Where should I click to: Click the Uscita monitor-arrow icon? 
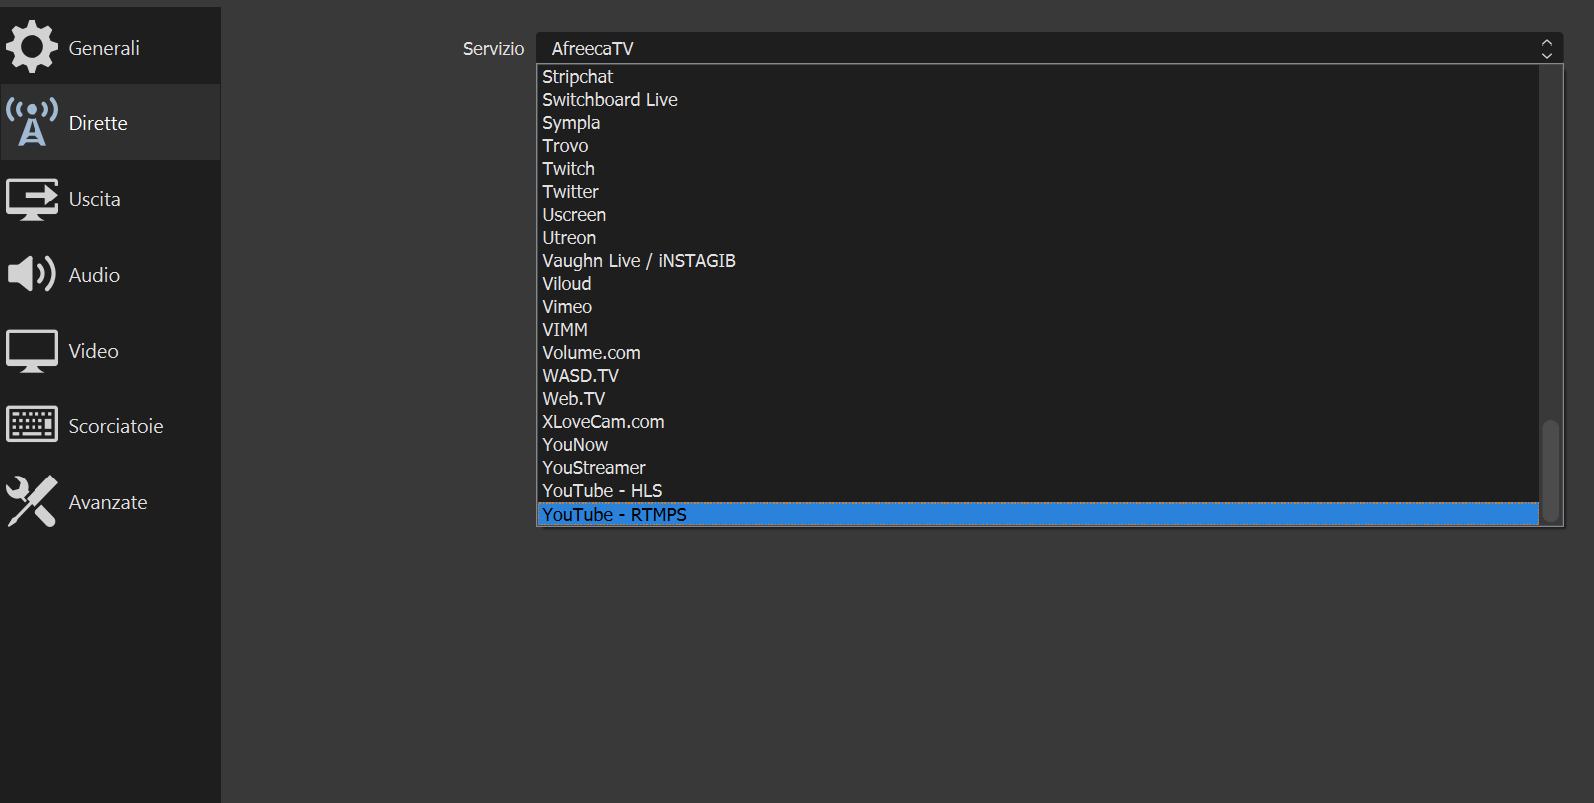tap(32, 199)
